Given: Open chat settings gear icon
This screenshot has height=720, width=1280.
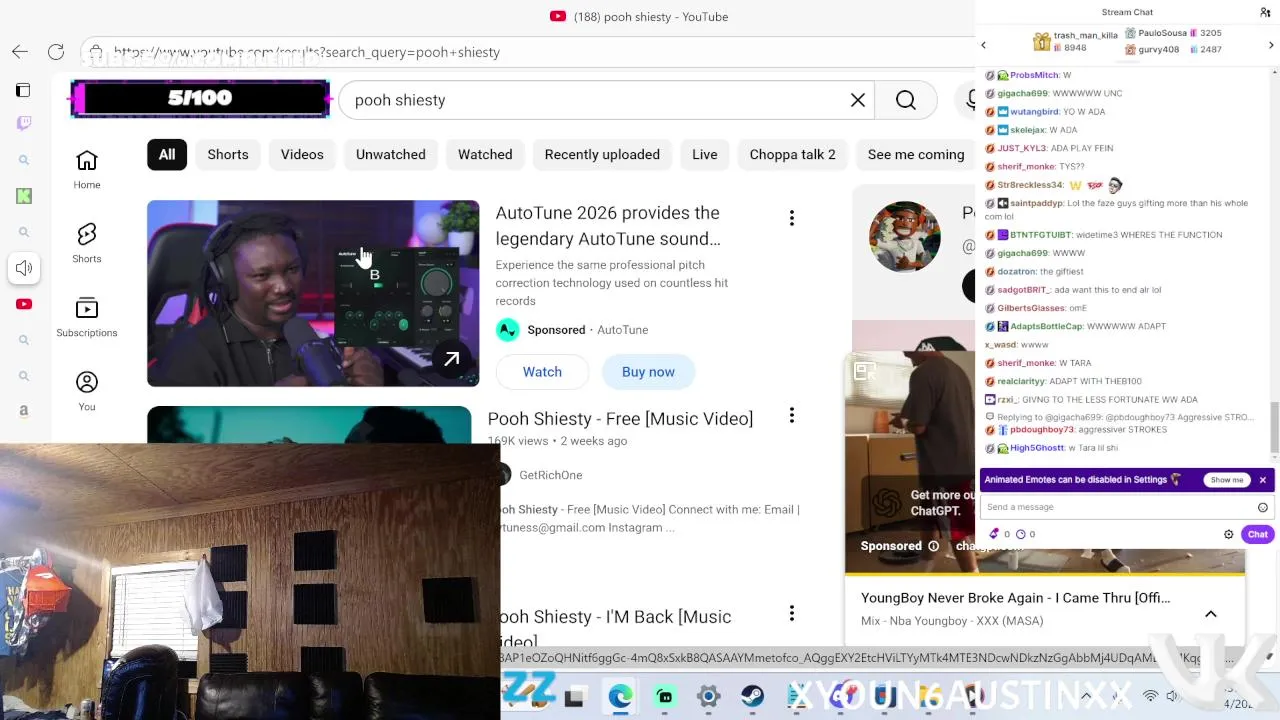Looking at the screenshot, I should click(x=1229, y=534).
